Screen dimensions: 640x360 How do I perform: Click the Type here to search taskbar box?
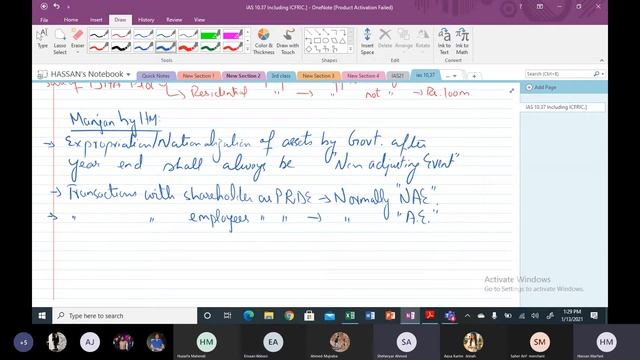point(125,316)
